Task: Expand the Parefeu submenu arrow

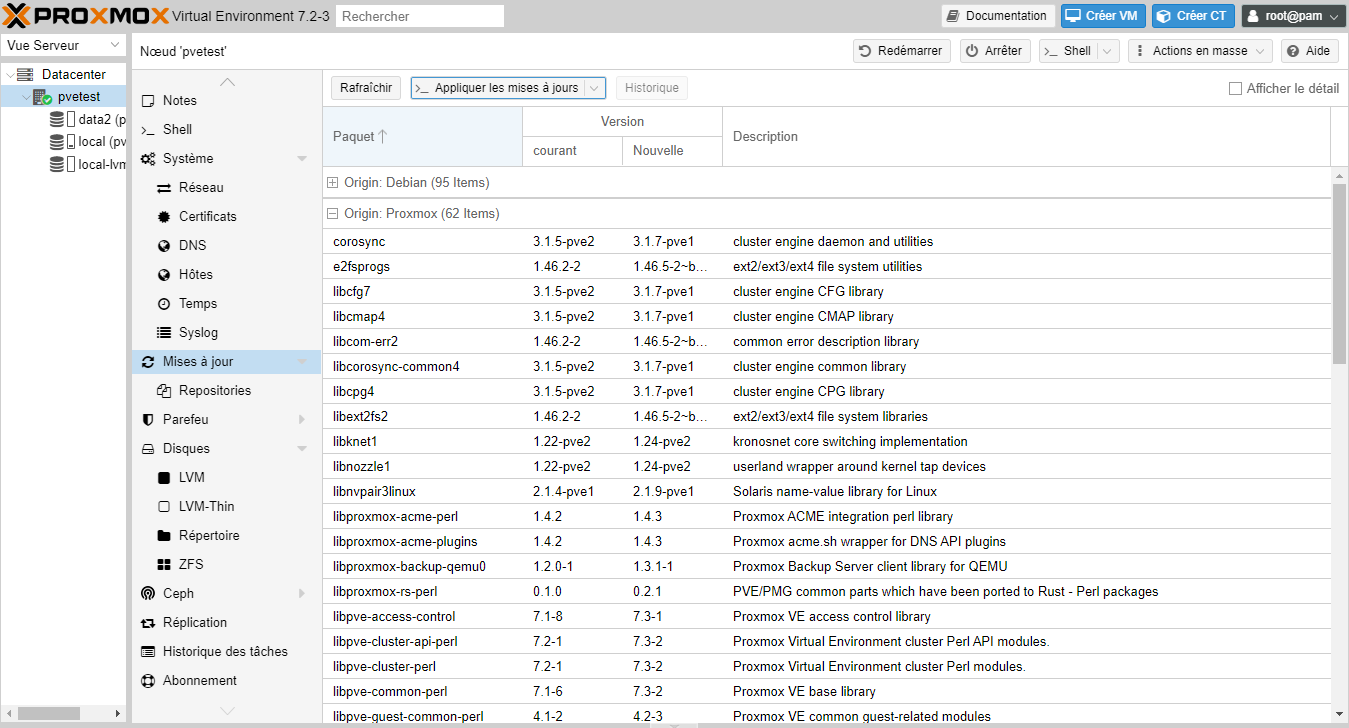Action: 302,419
